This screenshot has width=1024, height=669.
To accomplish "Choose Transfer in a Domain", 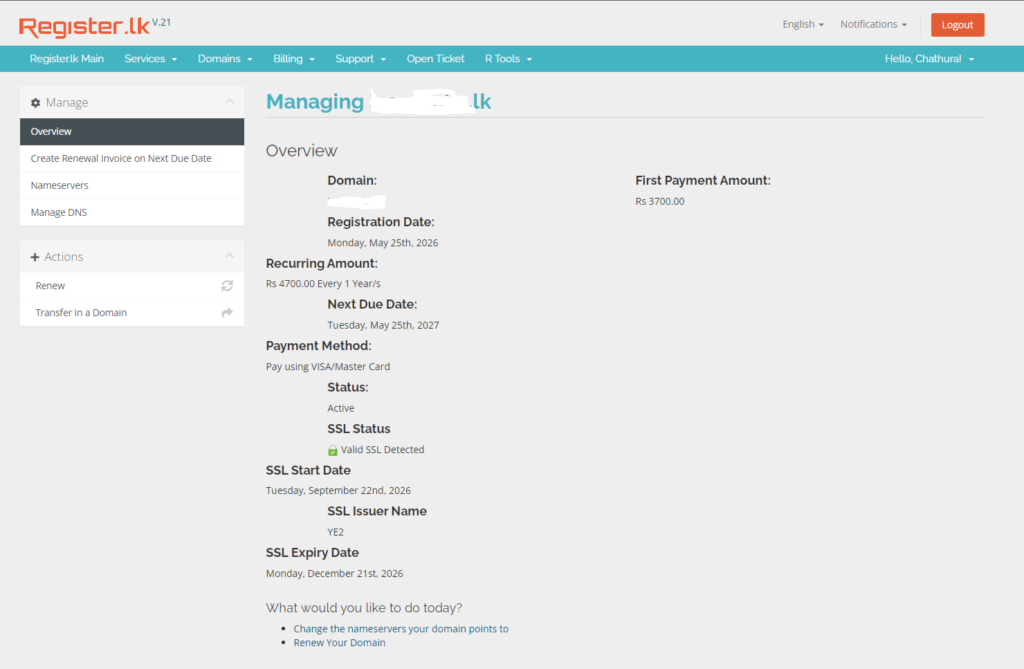I will point(132,312).
